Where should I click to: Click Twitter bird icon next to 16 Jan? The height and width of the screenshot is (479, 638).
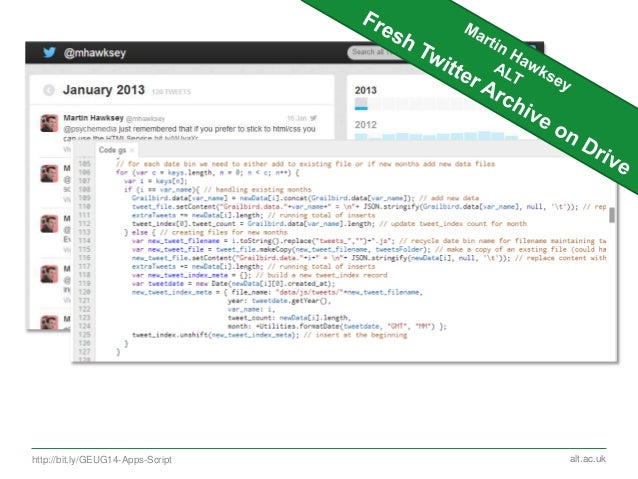(x=313, y=118)
